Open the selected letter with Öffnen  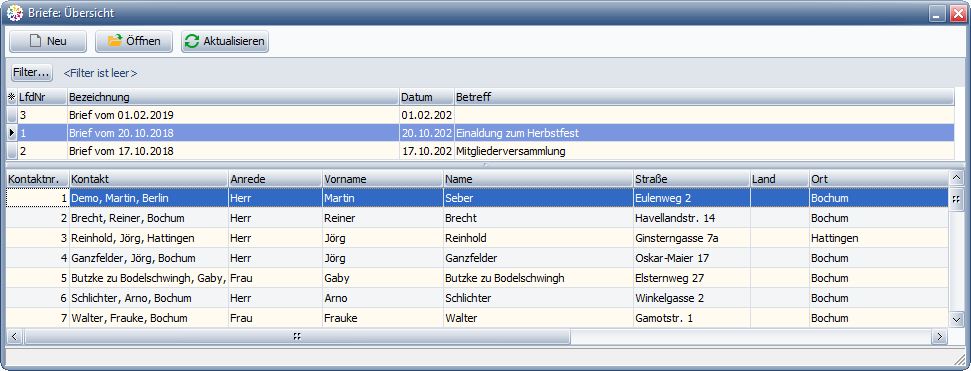tap(134, 41)
